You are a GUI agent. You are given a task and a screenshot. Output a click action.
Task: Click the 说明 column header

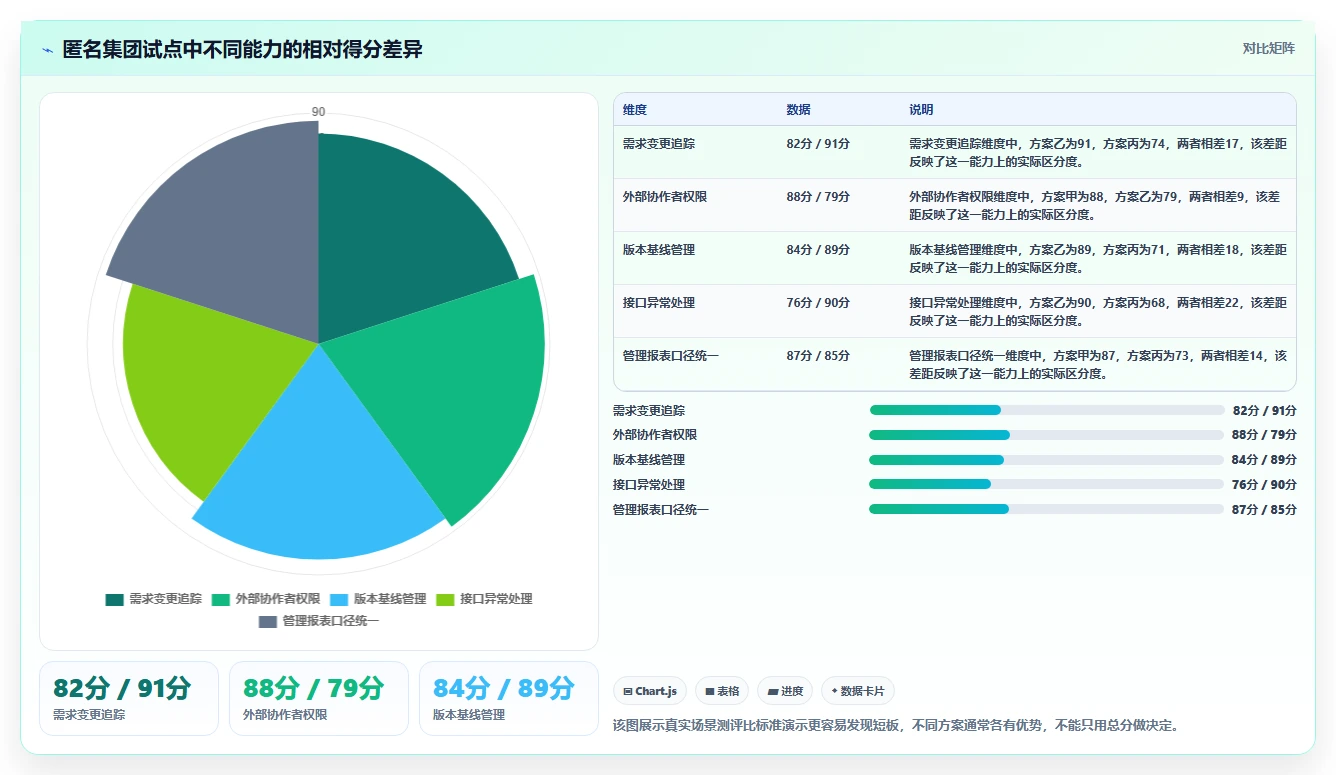[x=921, y=110]
